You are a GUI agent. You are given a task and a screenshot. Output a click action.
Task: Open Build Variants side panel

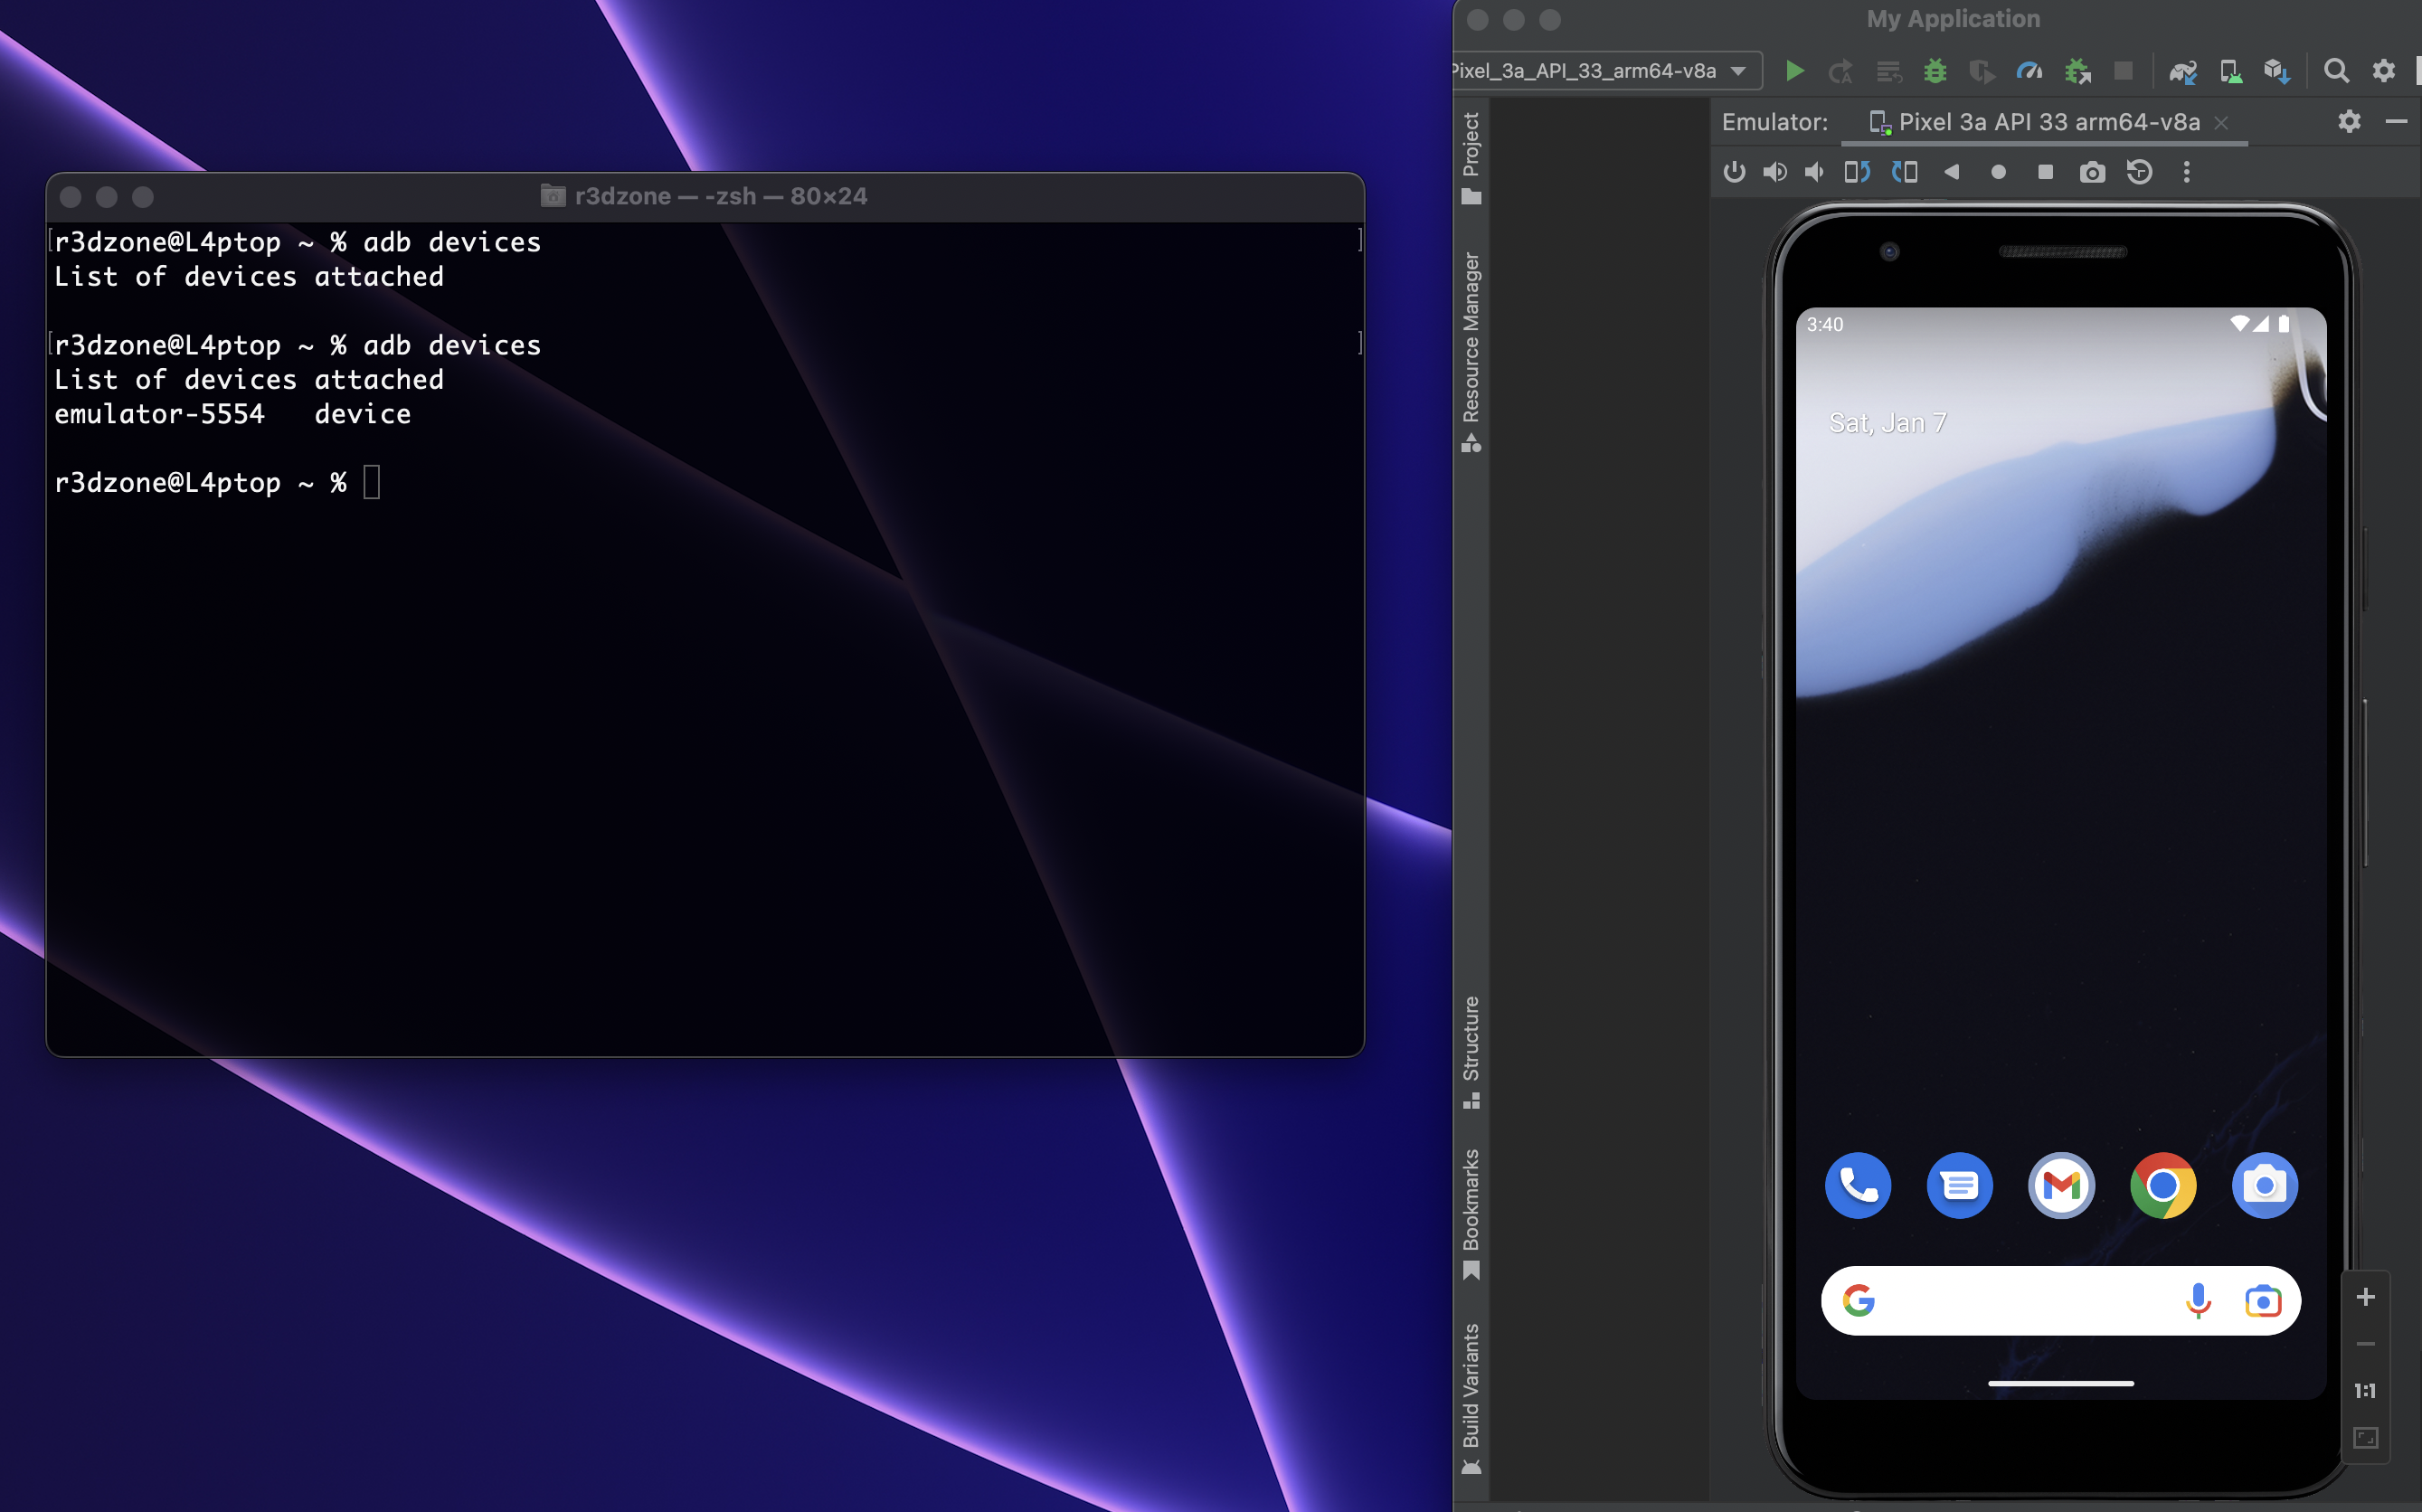click(x=1471, y=1395)
